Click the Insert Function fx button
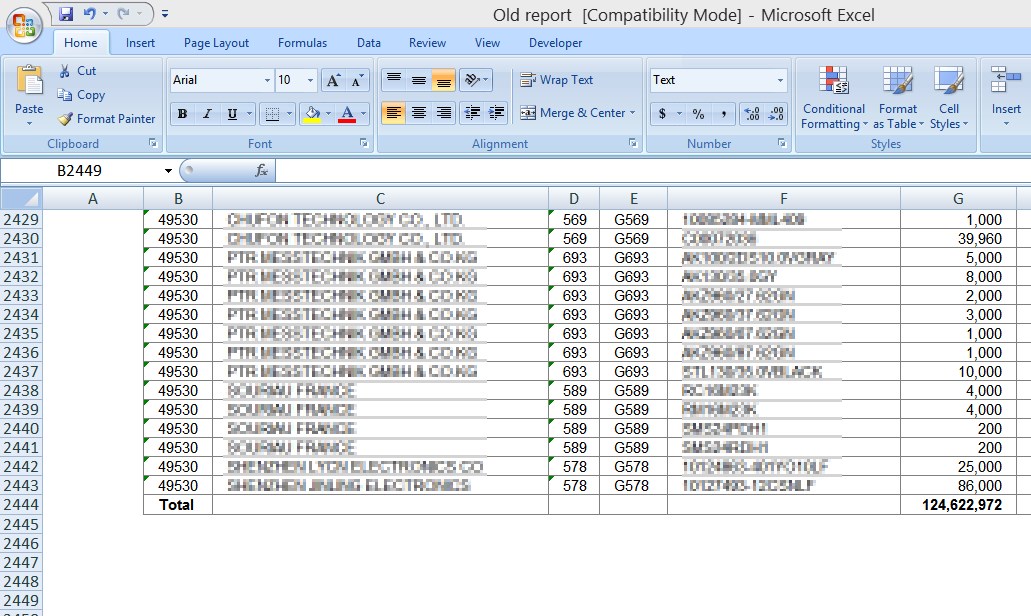 261,171
